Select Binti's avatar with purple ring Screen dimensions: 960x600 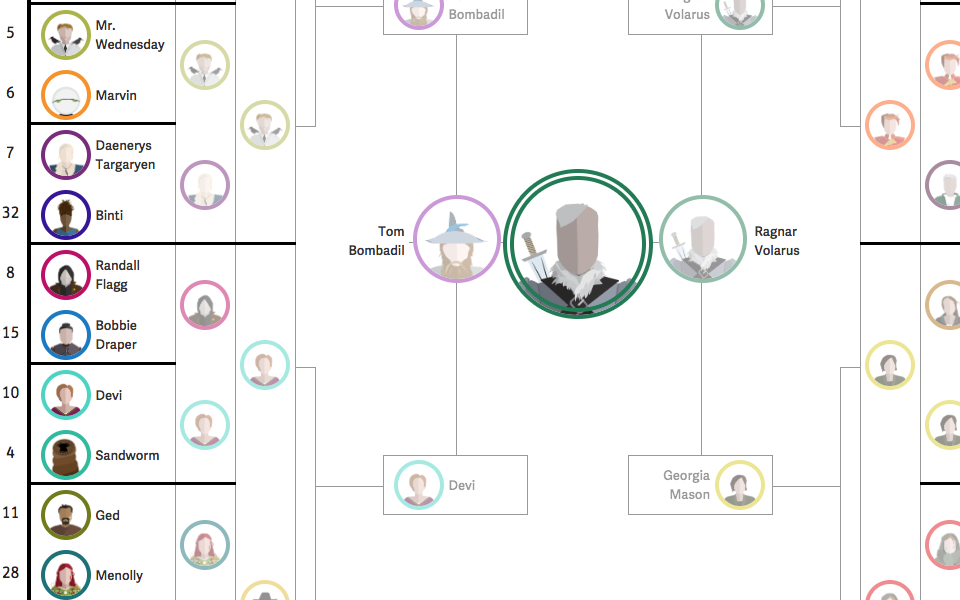(x=66, y=215)
